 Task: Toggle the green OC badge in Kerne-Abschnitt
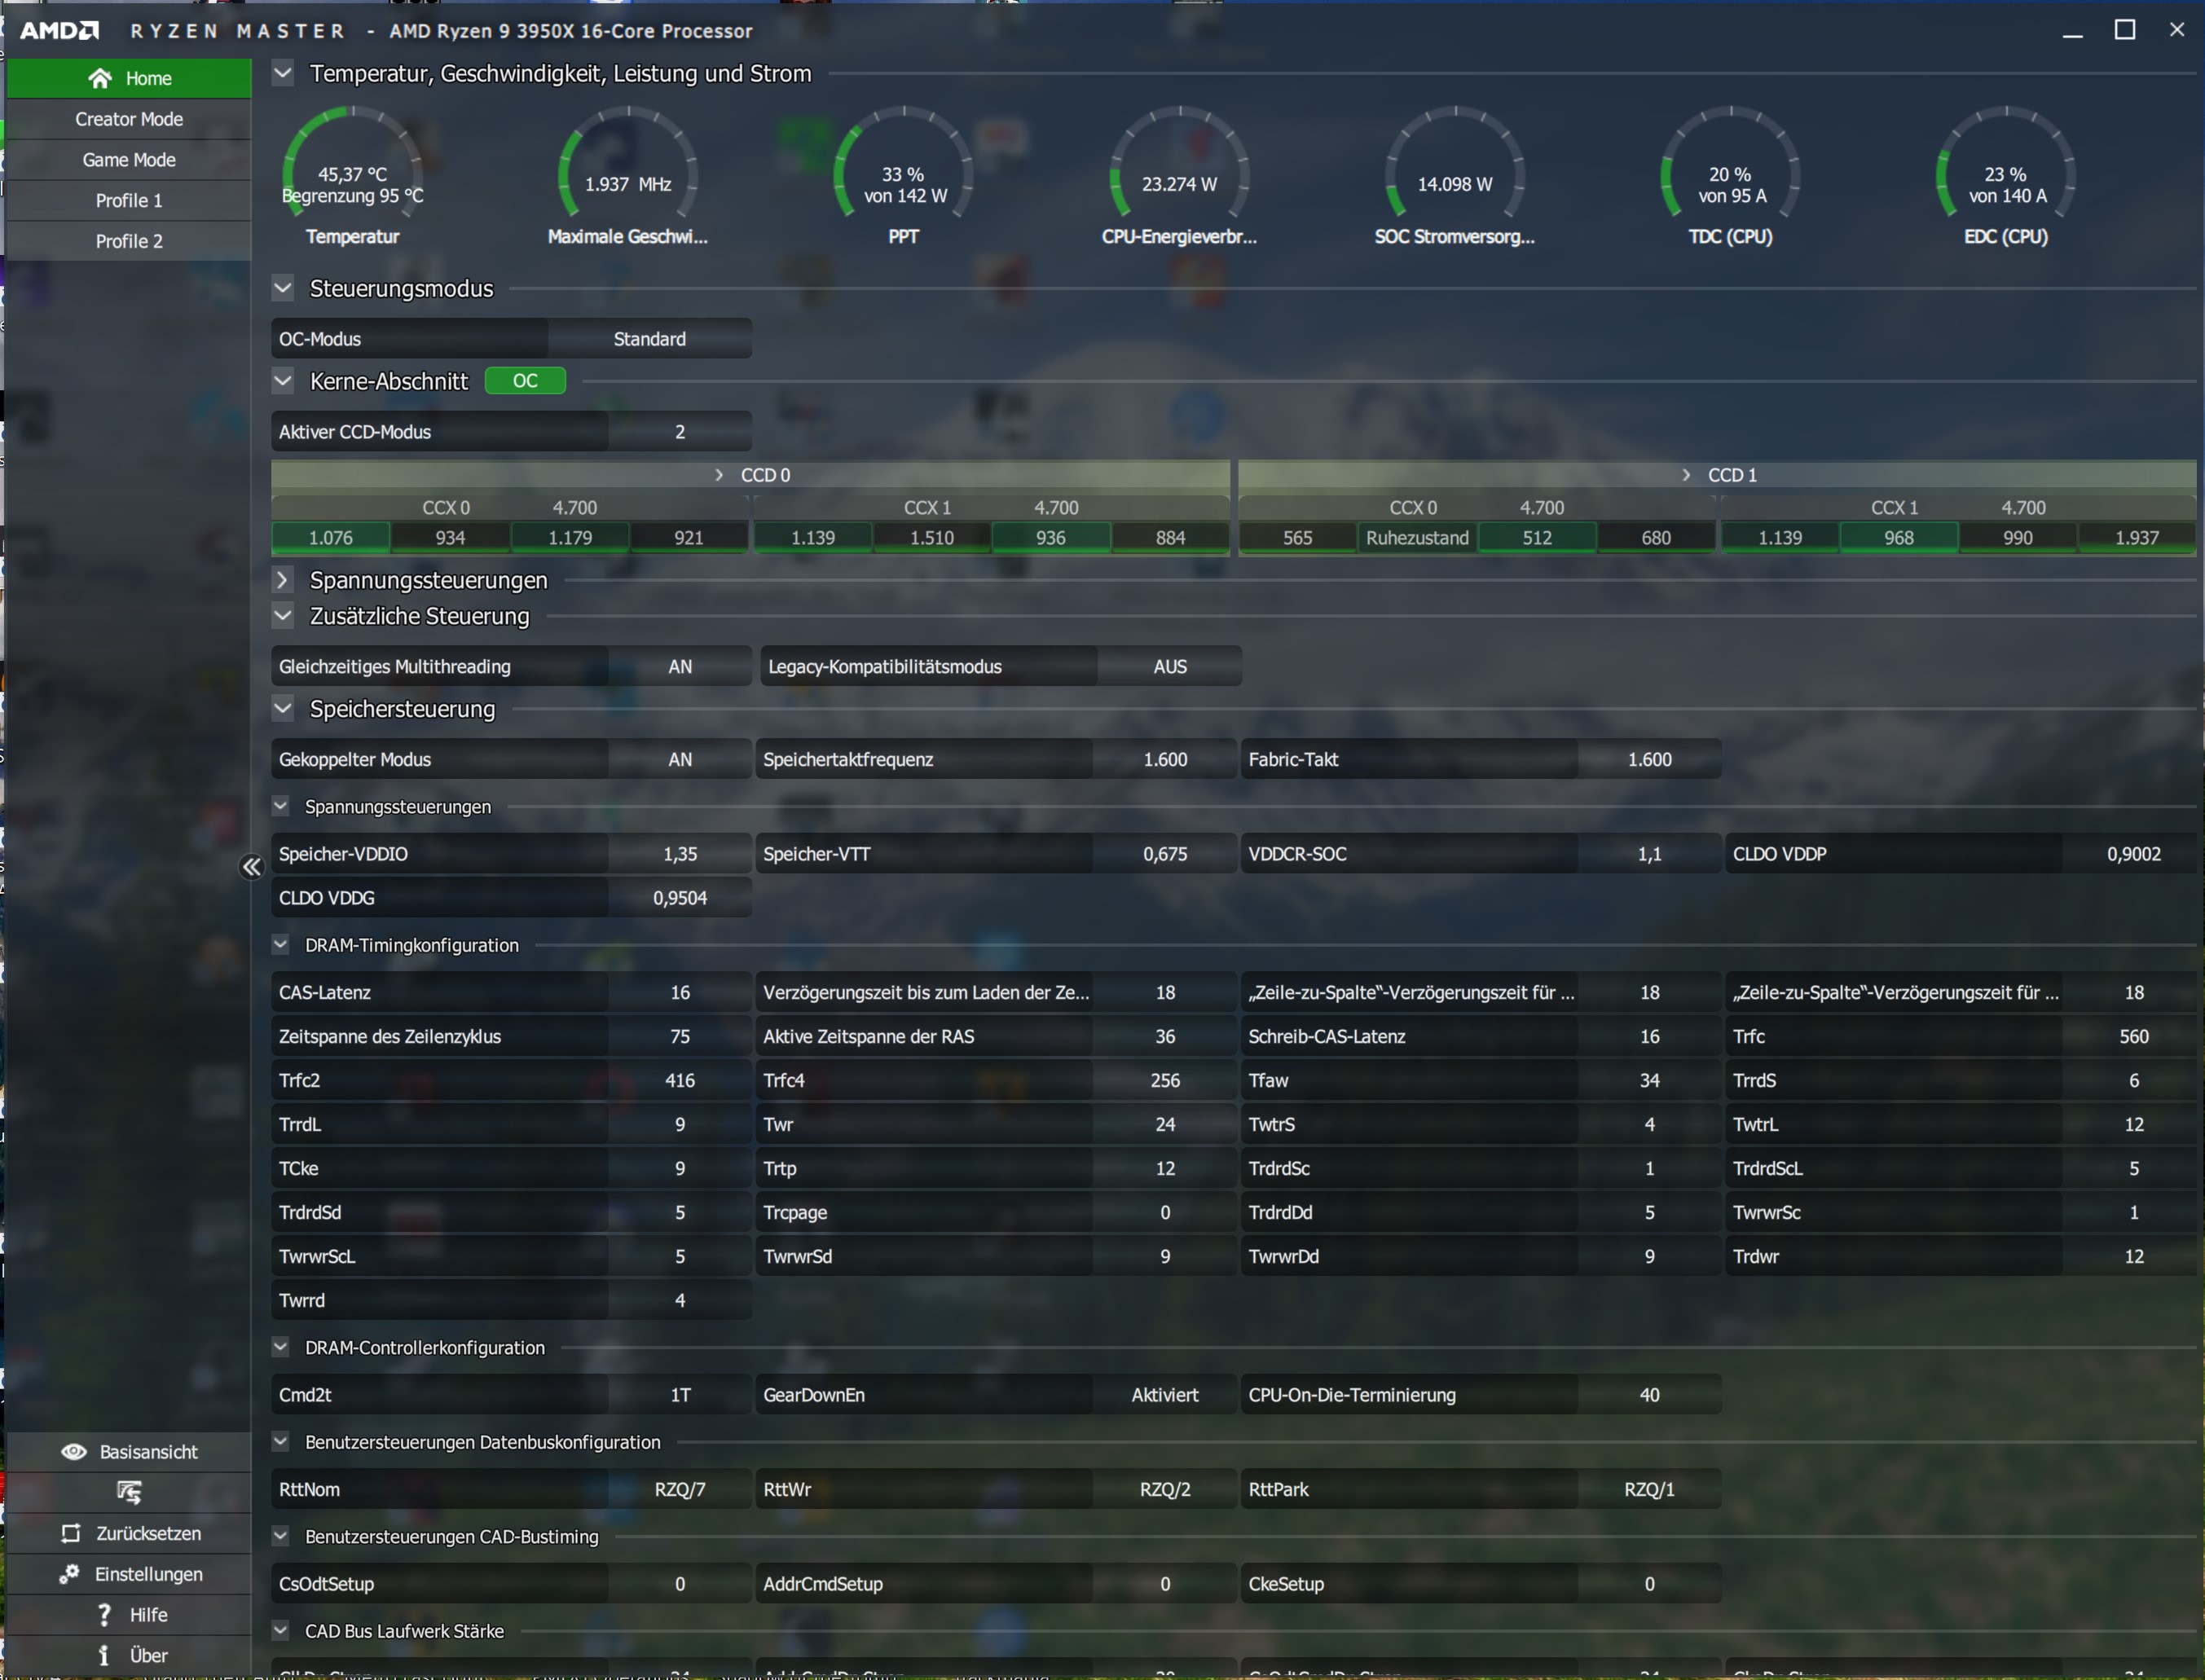pos(525,381)
